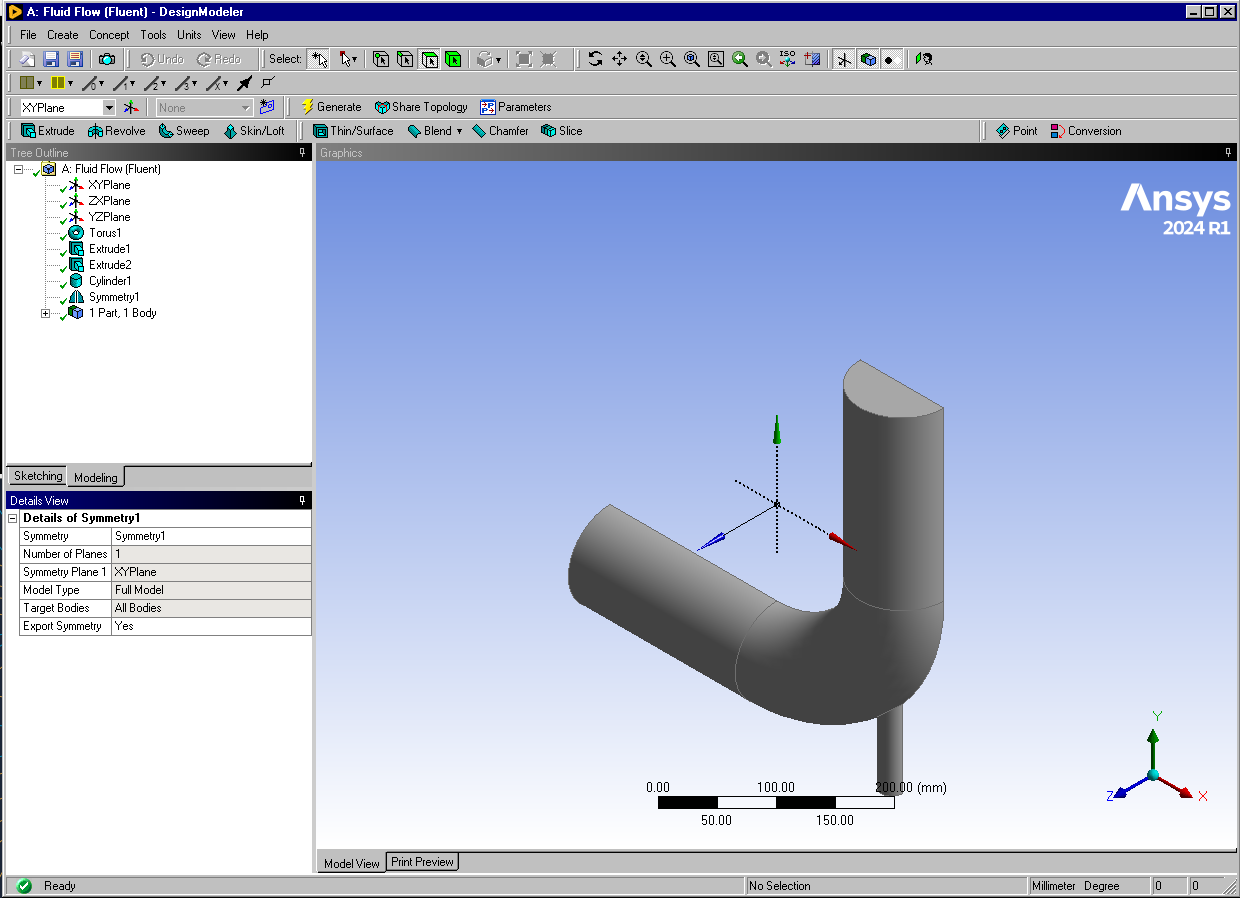1240x898 pixels.
Task: Expand the 1 Part, 1 Body node
Action: point(45,313)
